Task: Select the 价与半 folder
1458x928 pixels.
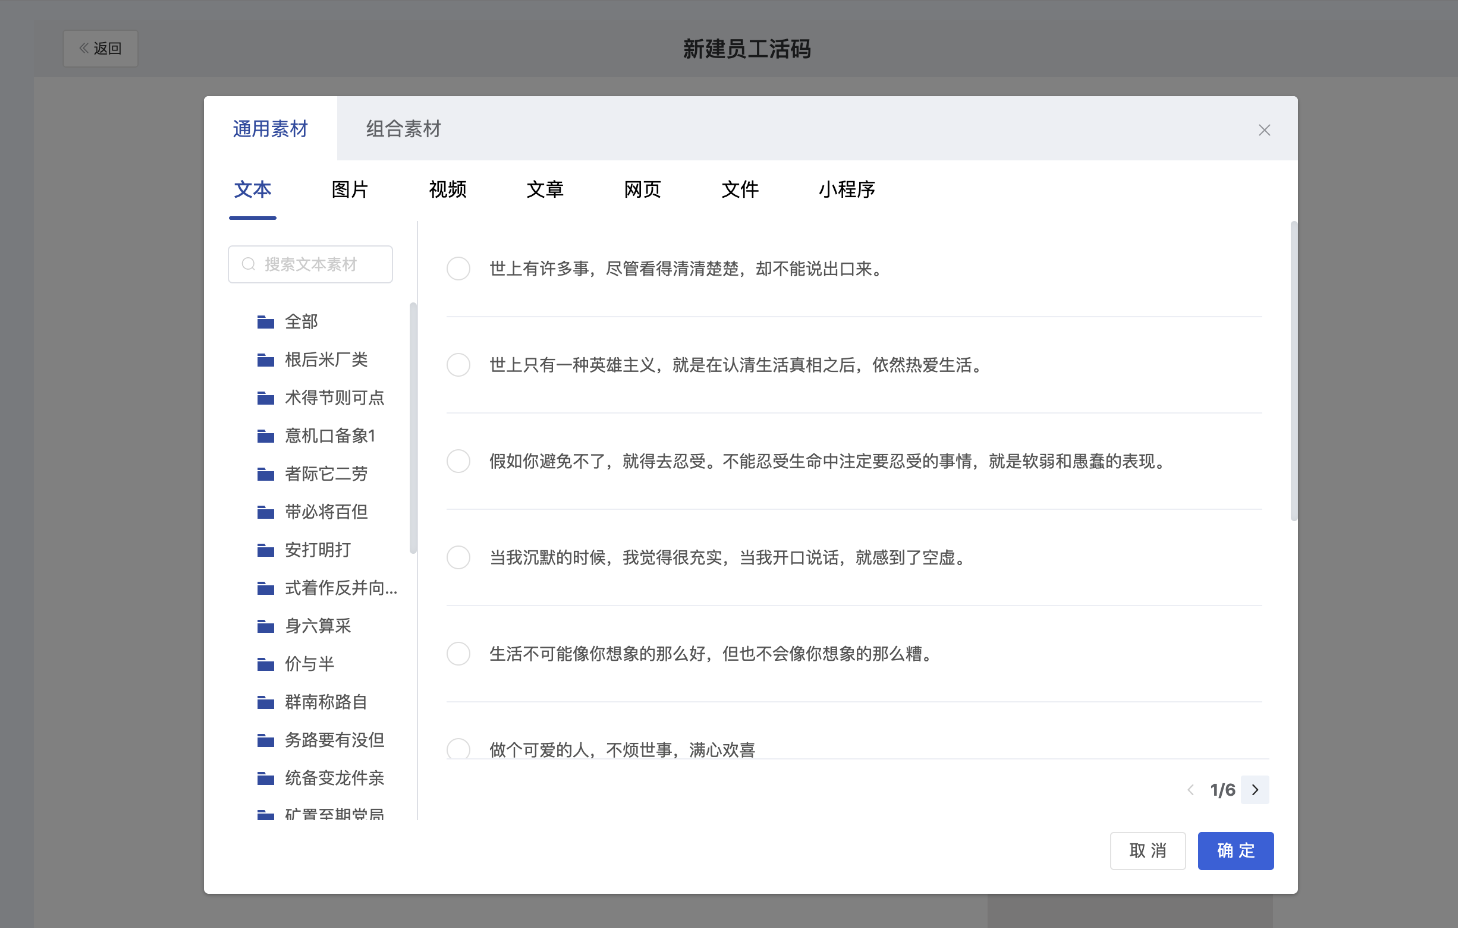Action: [310, 664]
